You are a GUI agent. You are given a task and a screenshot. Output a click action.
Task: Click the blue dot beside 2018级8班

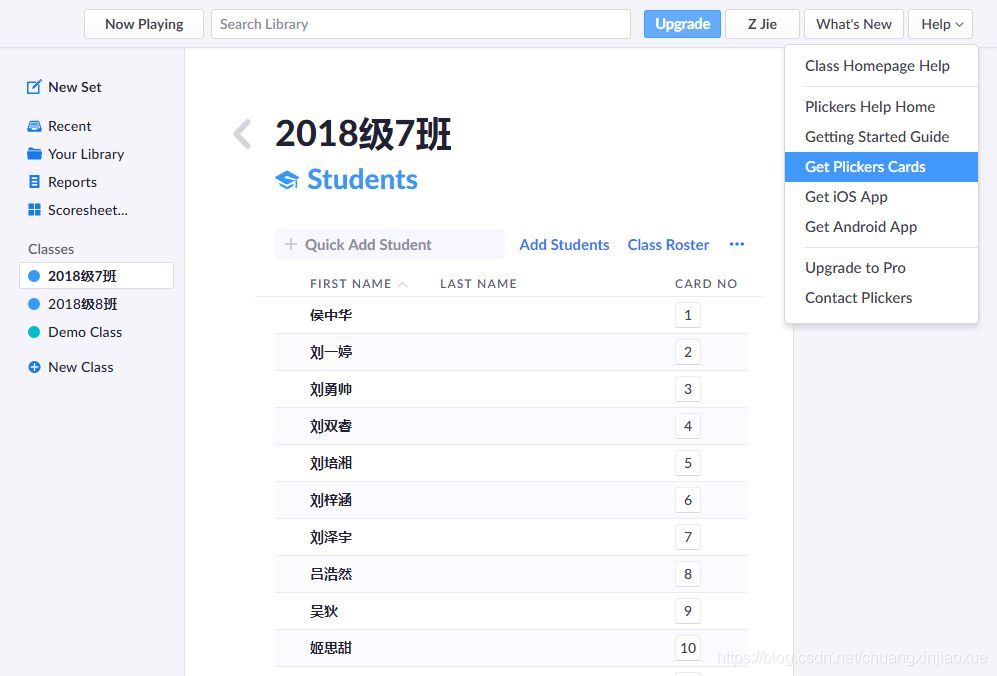tap(34, 304)
